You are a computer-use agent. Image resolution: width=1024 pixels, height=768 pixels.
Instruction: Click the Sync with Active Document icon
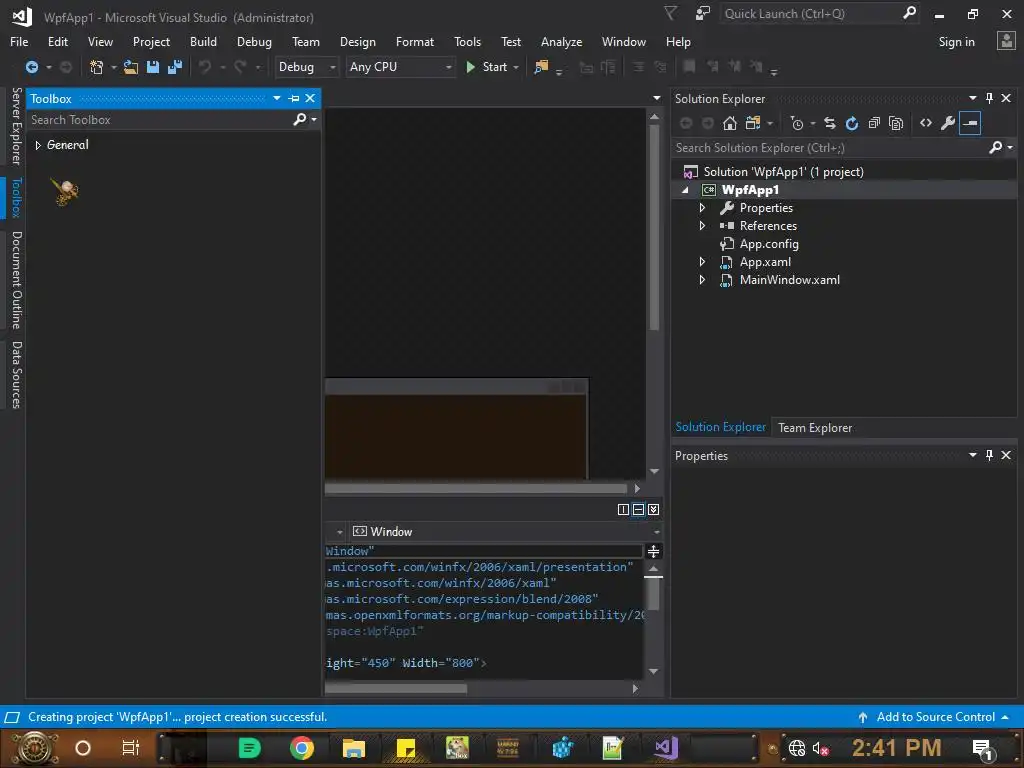coord(830,123)
